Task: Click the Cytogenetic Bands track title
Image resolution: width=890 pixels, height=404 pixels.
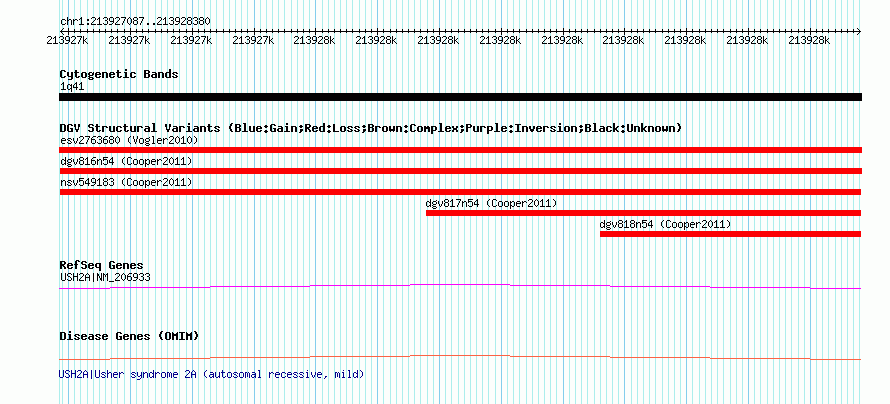Action: click(119, 74)
